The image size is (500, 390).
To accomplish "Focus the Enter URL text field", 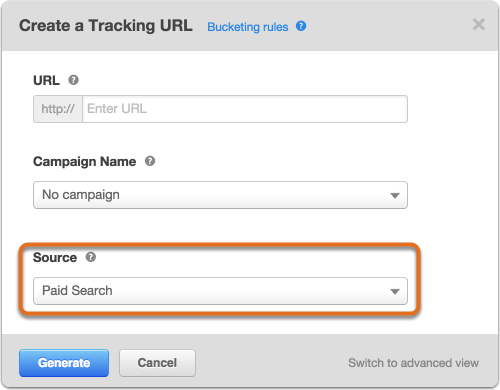I will pos(245,109).
